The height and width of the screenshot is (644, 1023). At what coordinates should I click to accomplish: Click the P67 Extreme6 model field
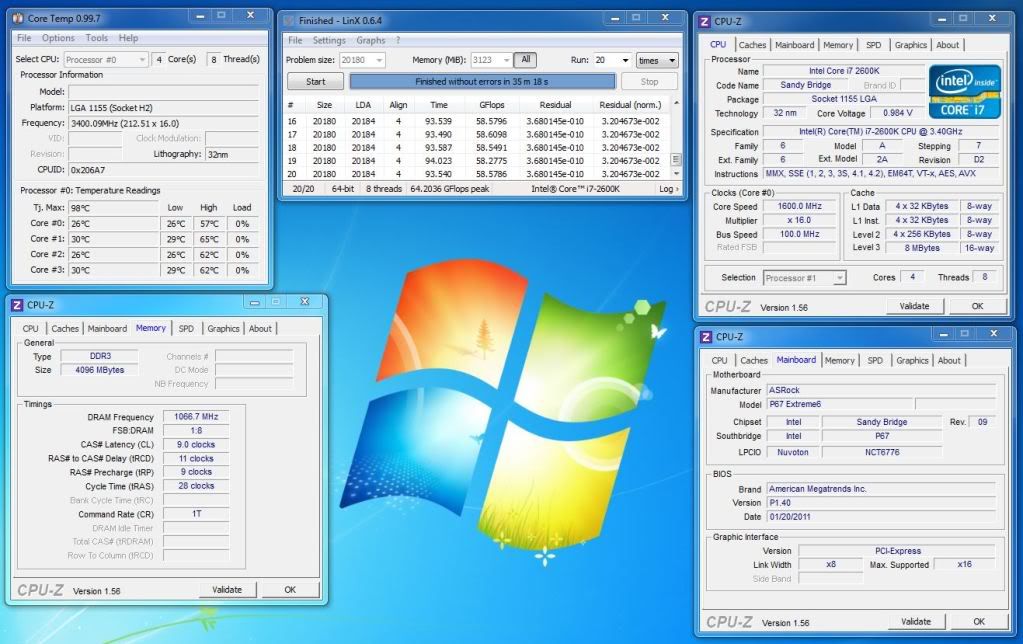(840, 404)
